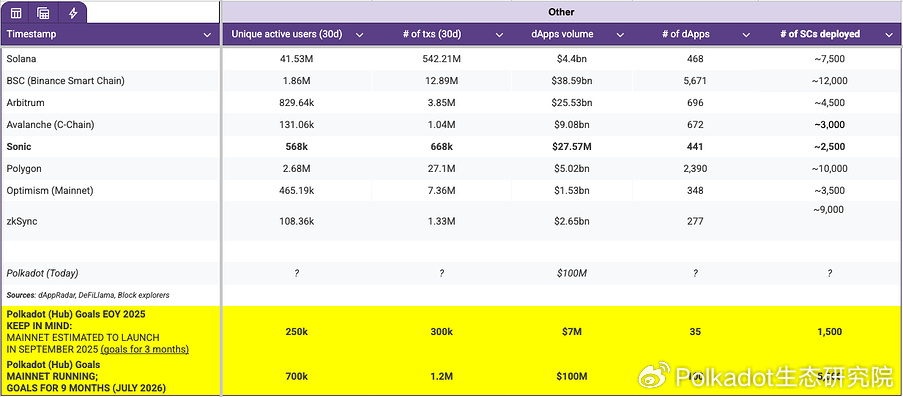Open # of SCs deployed dropdown arrow
This screenshot has width=903, height=397.
889,35
